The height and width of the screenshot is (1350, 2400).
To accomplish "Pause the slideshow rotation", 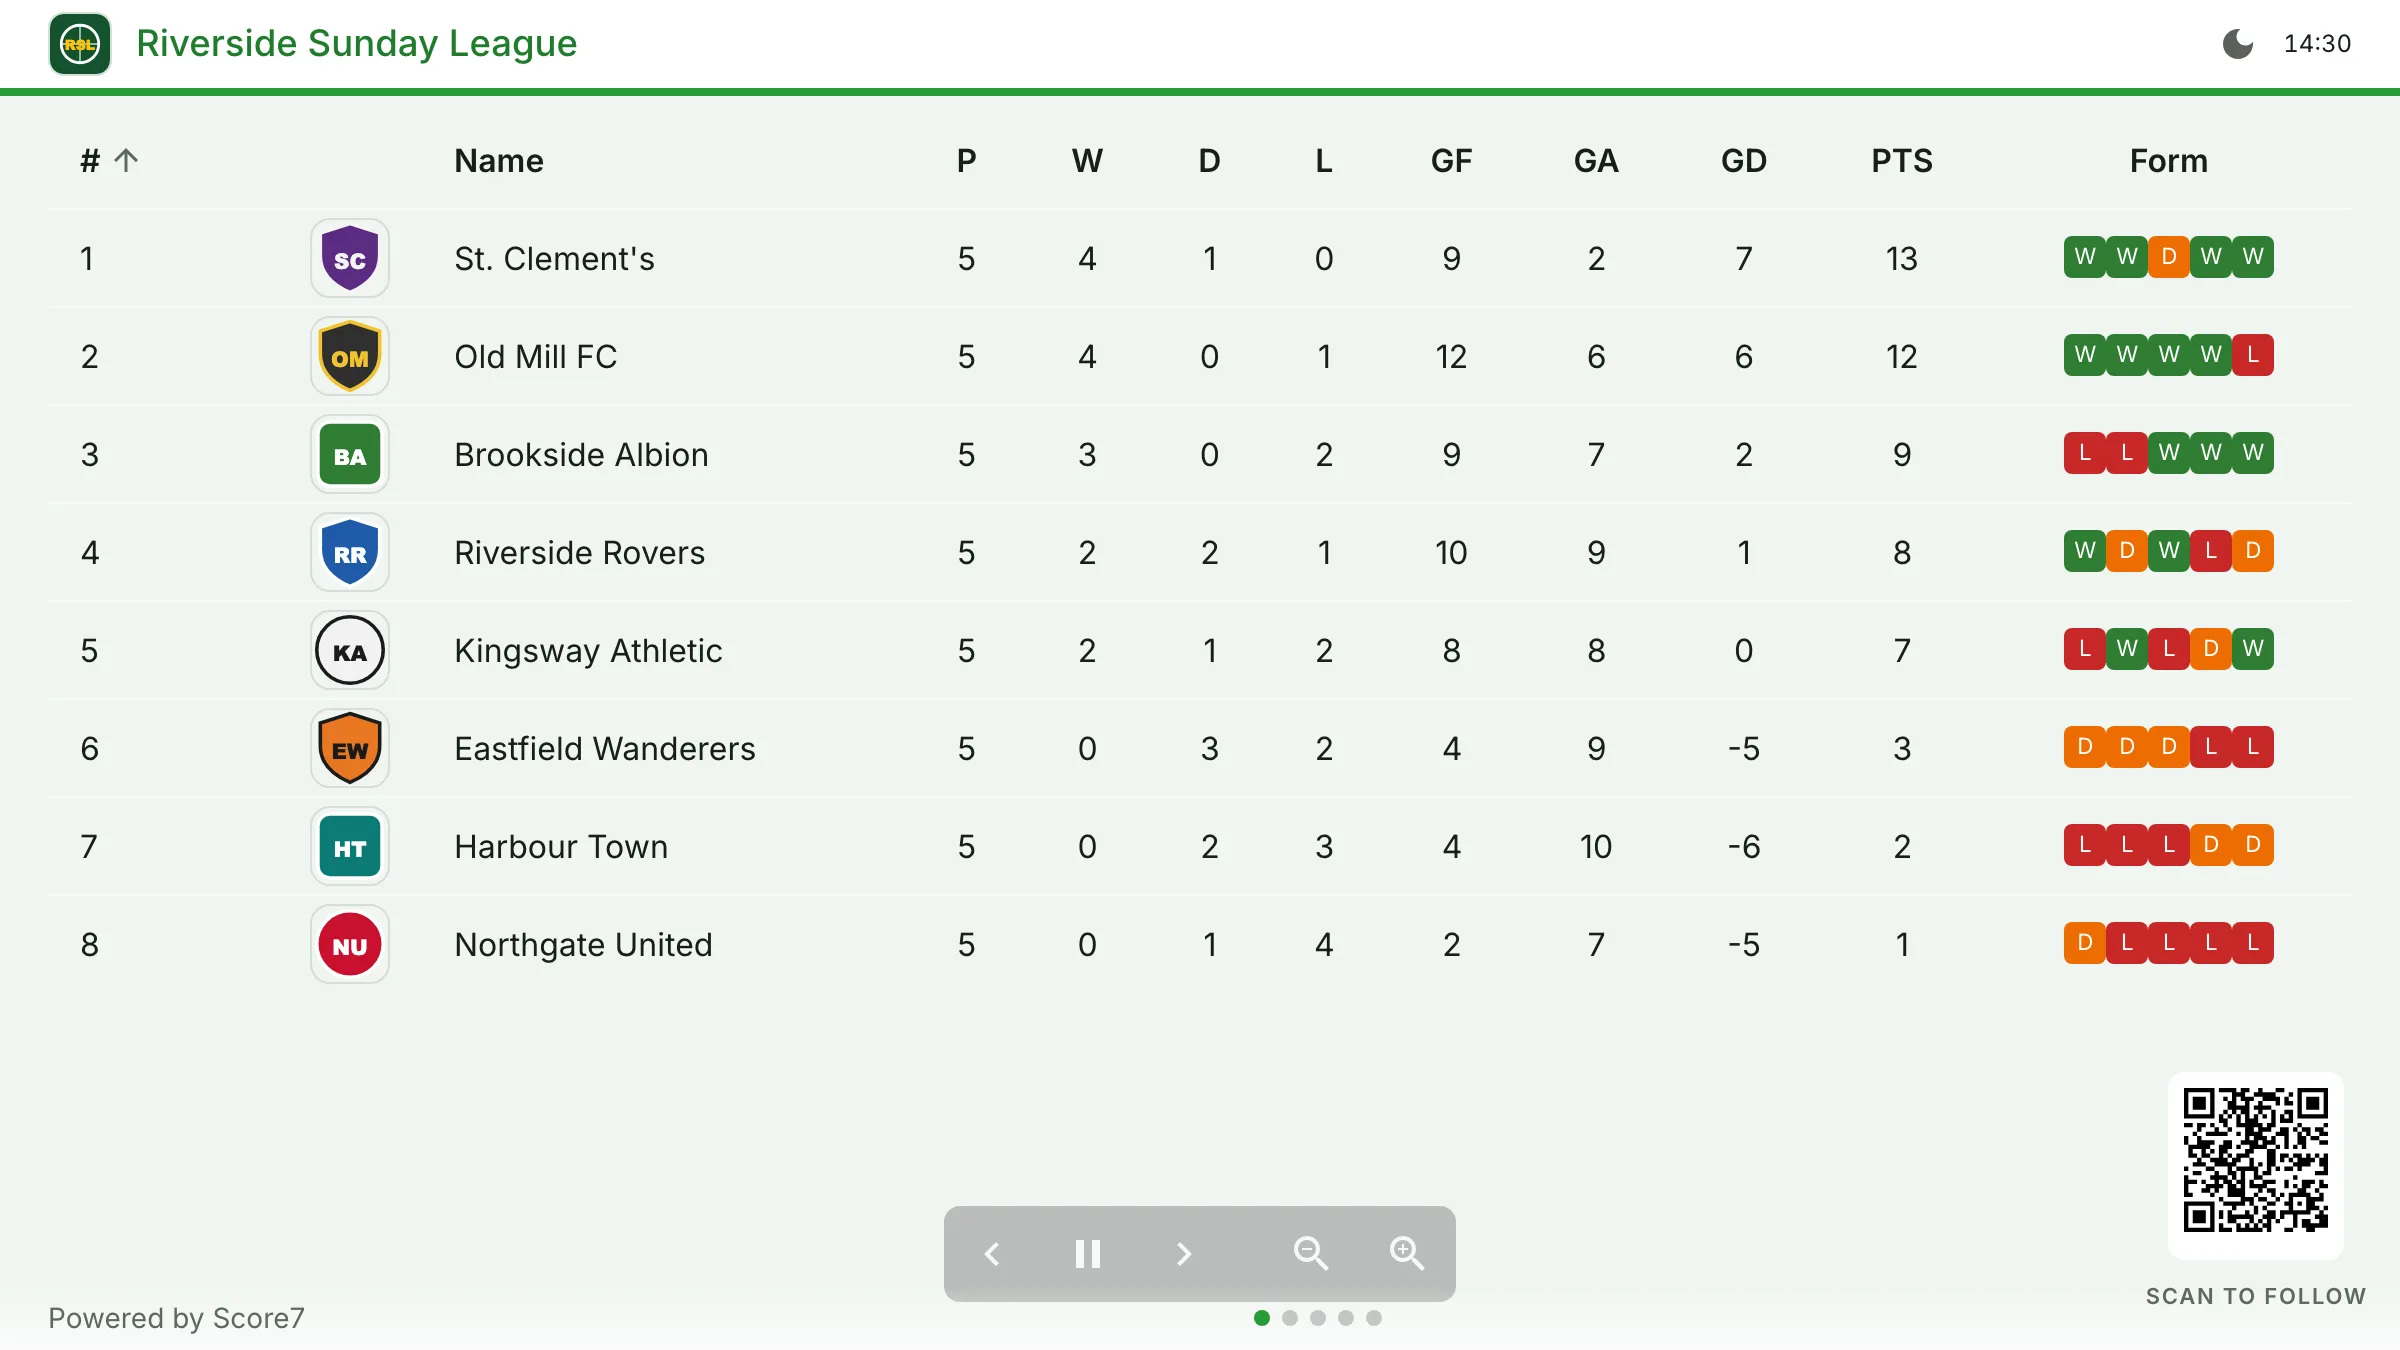I will click(1088, 1254).
